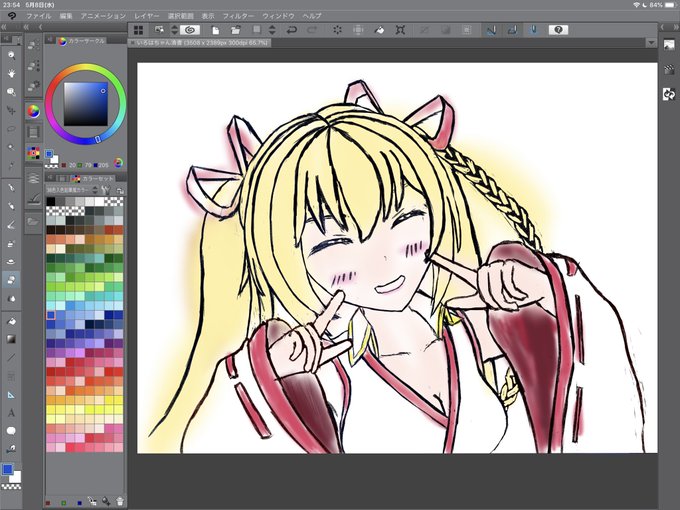Click the Deselect dotted circle icon
The height and width of the screenshot is (510, 680).
pos(337,30)
